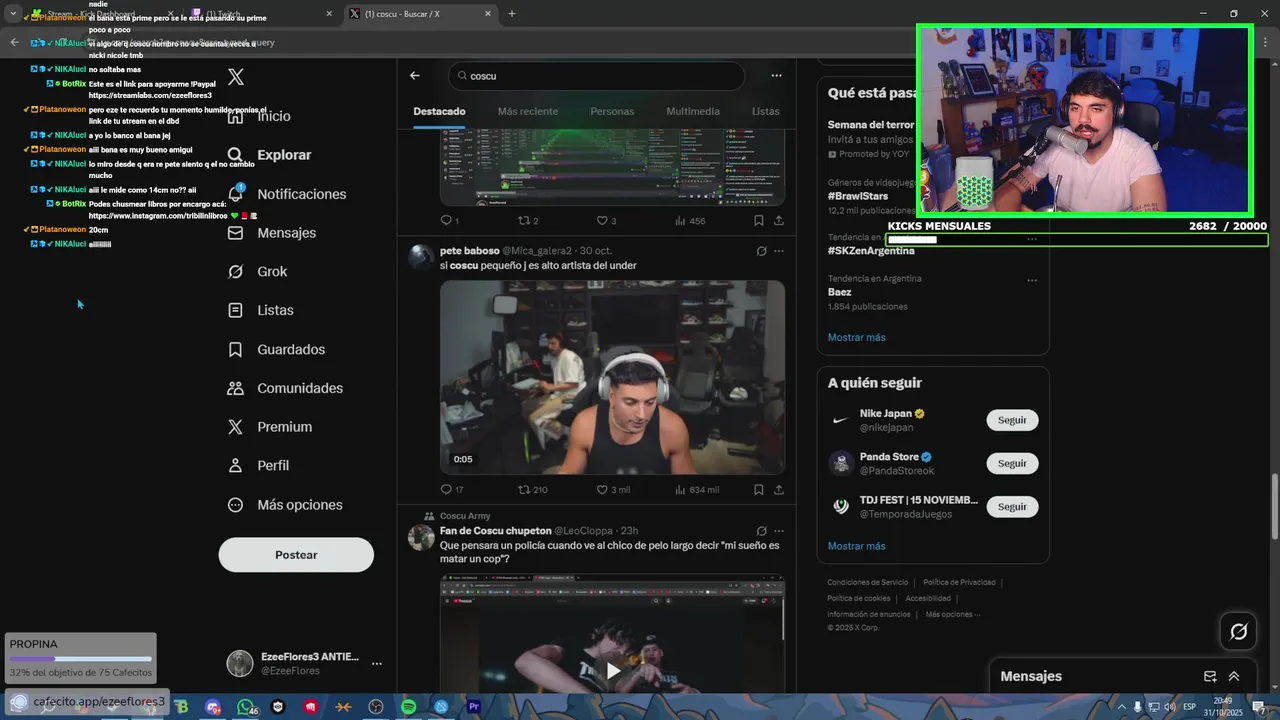
Task: Open Notificaciones in the sidebar
Action: coord(286,194)
